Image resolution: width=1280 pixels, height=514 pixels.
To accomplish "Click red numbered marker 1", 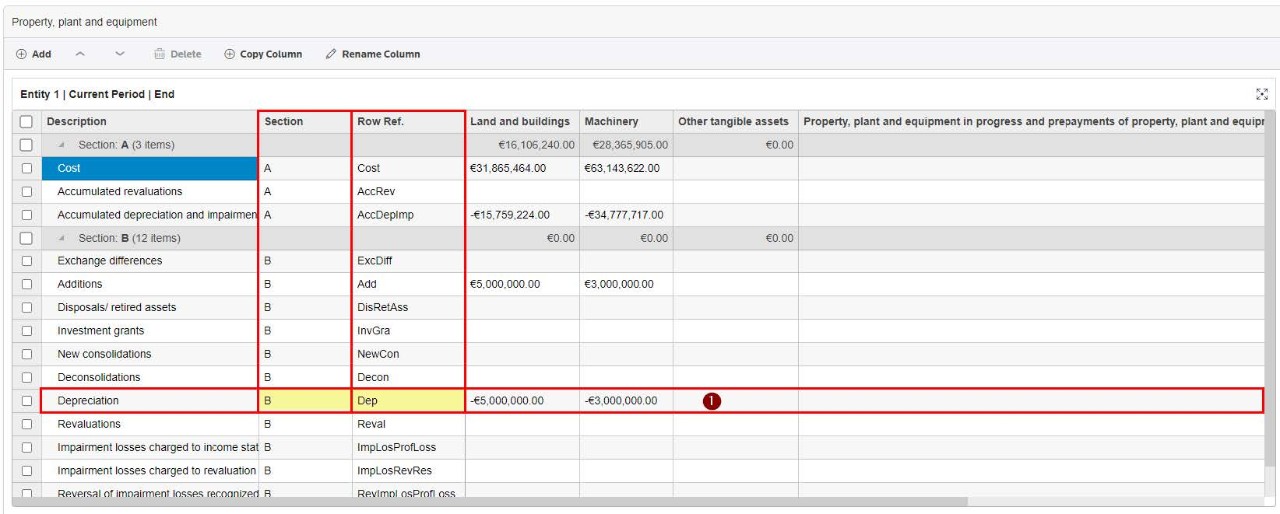I will 711,401.
